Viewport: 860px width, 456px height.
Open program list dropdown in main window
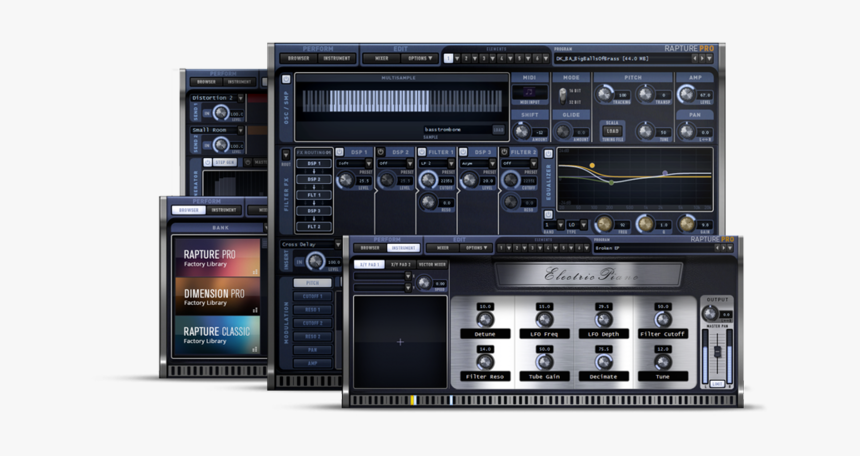tap(709, 58)
